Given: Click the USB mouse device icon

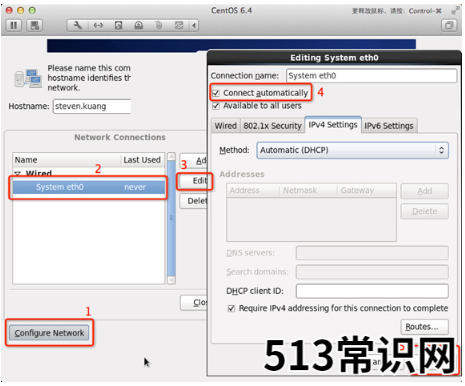Looking at the screenshot, I should pyautogui.click(x=159, y=25).
